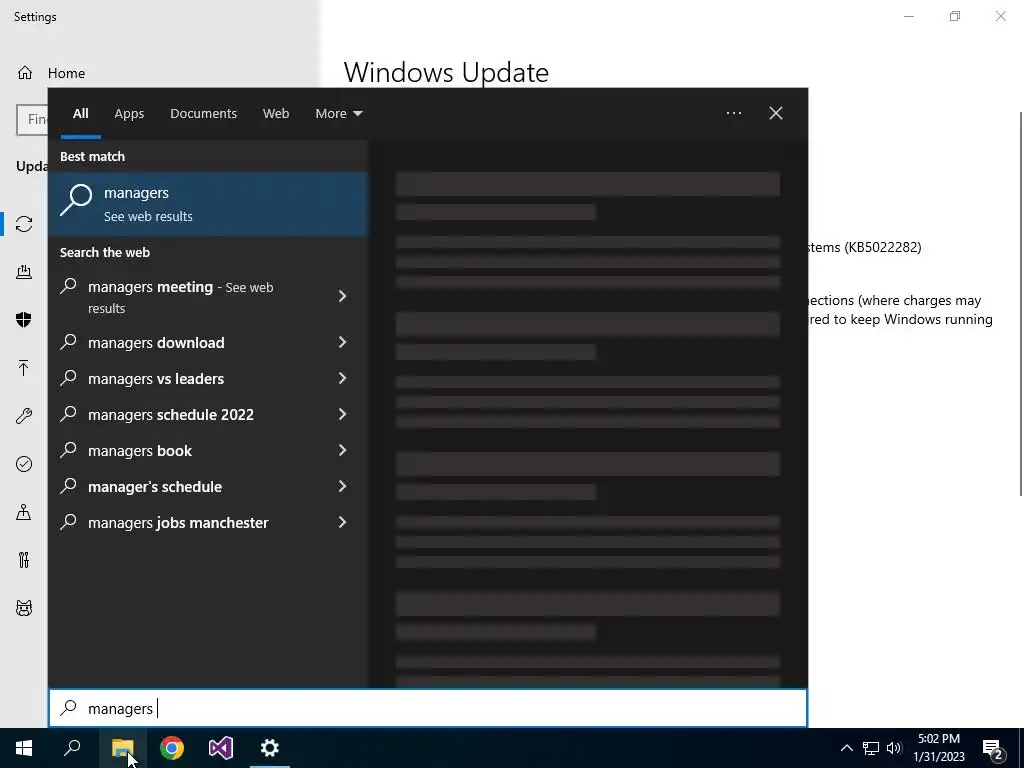Open the Windows Start menu
This screenshot has height=768, width=1024.
pyautogui.click(x=24, y=748)
